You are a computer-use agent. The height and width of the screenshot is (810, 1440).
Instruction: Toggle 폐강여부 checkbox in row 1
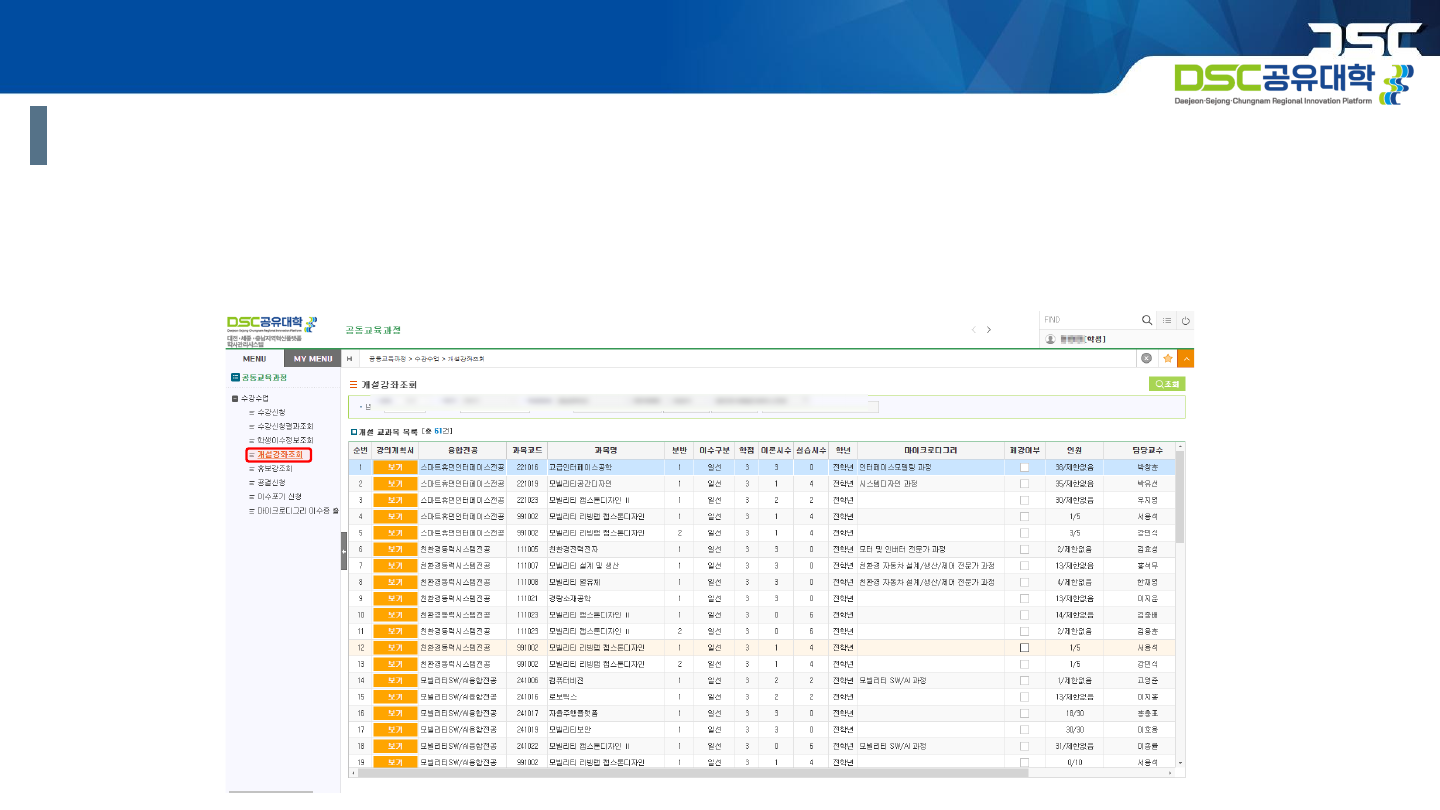point(1025,467)
